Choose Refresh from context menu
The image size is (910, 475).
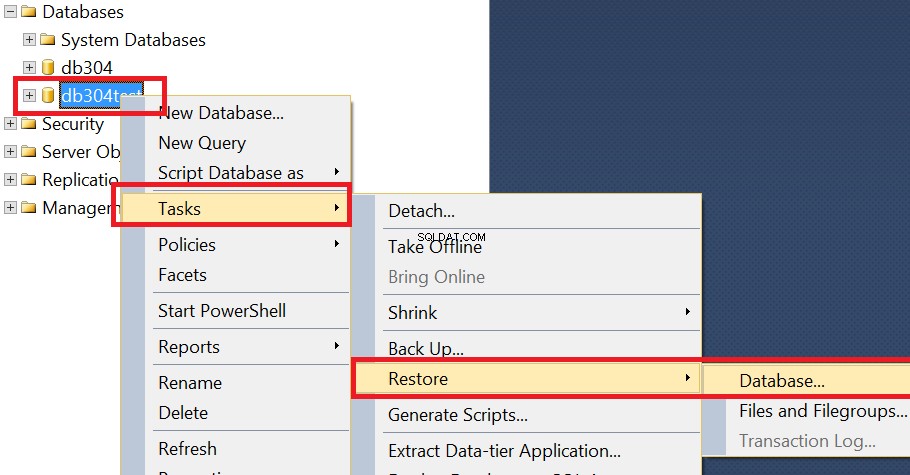(235, 449)
